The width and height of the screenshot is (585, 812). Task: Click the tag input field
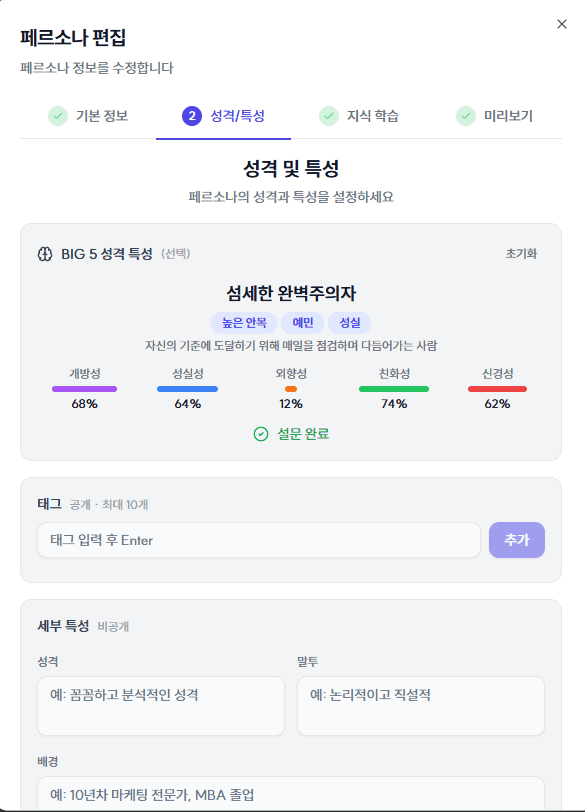pyautogui.click(x=258, y=539)
